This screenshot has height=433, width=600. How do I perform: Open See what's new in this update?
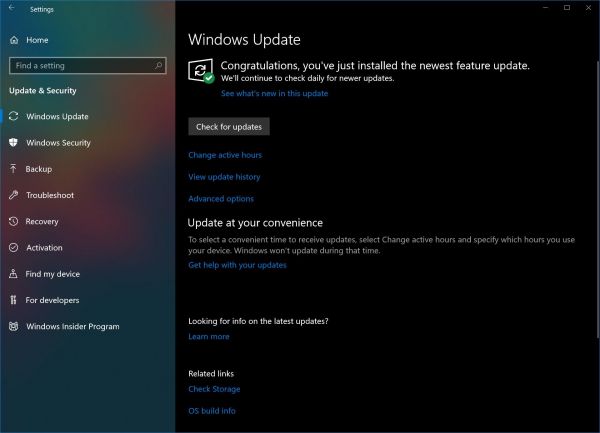tap(274, 94)
